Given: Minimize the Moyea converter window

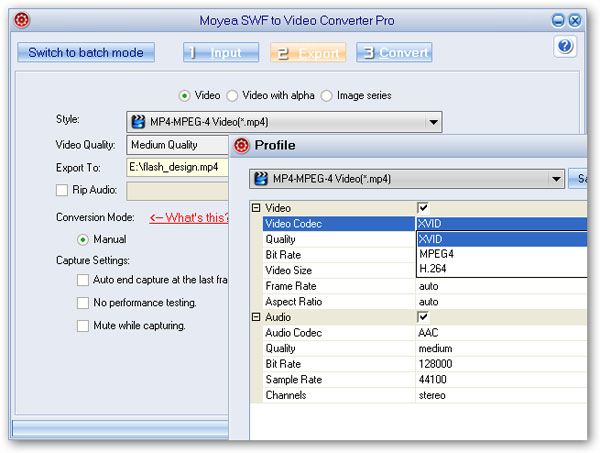Looking at the screenshot, I should click(558, 20).
